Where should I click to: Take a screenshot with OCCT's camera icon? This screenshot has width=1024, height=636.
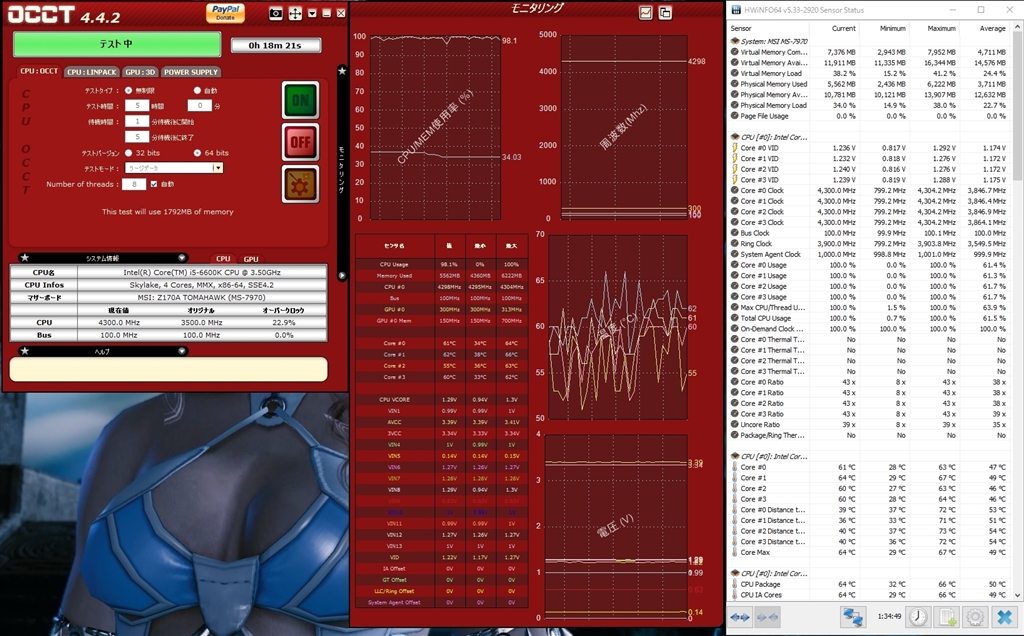pos(276,14)
